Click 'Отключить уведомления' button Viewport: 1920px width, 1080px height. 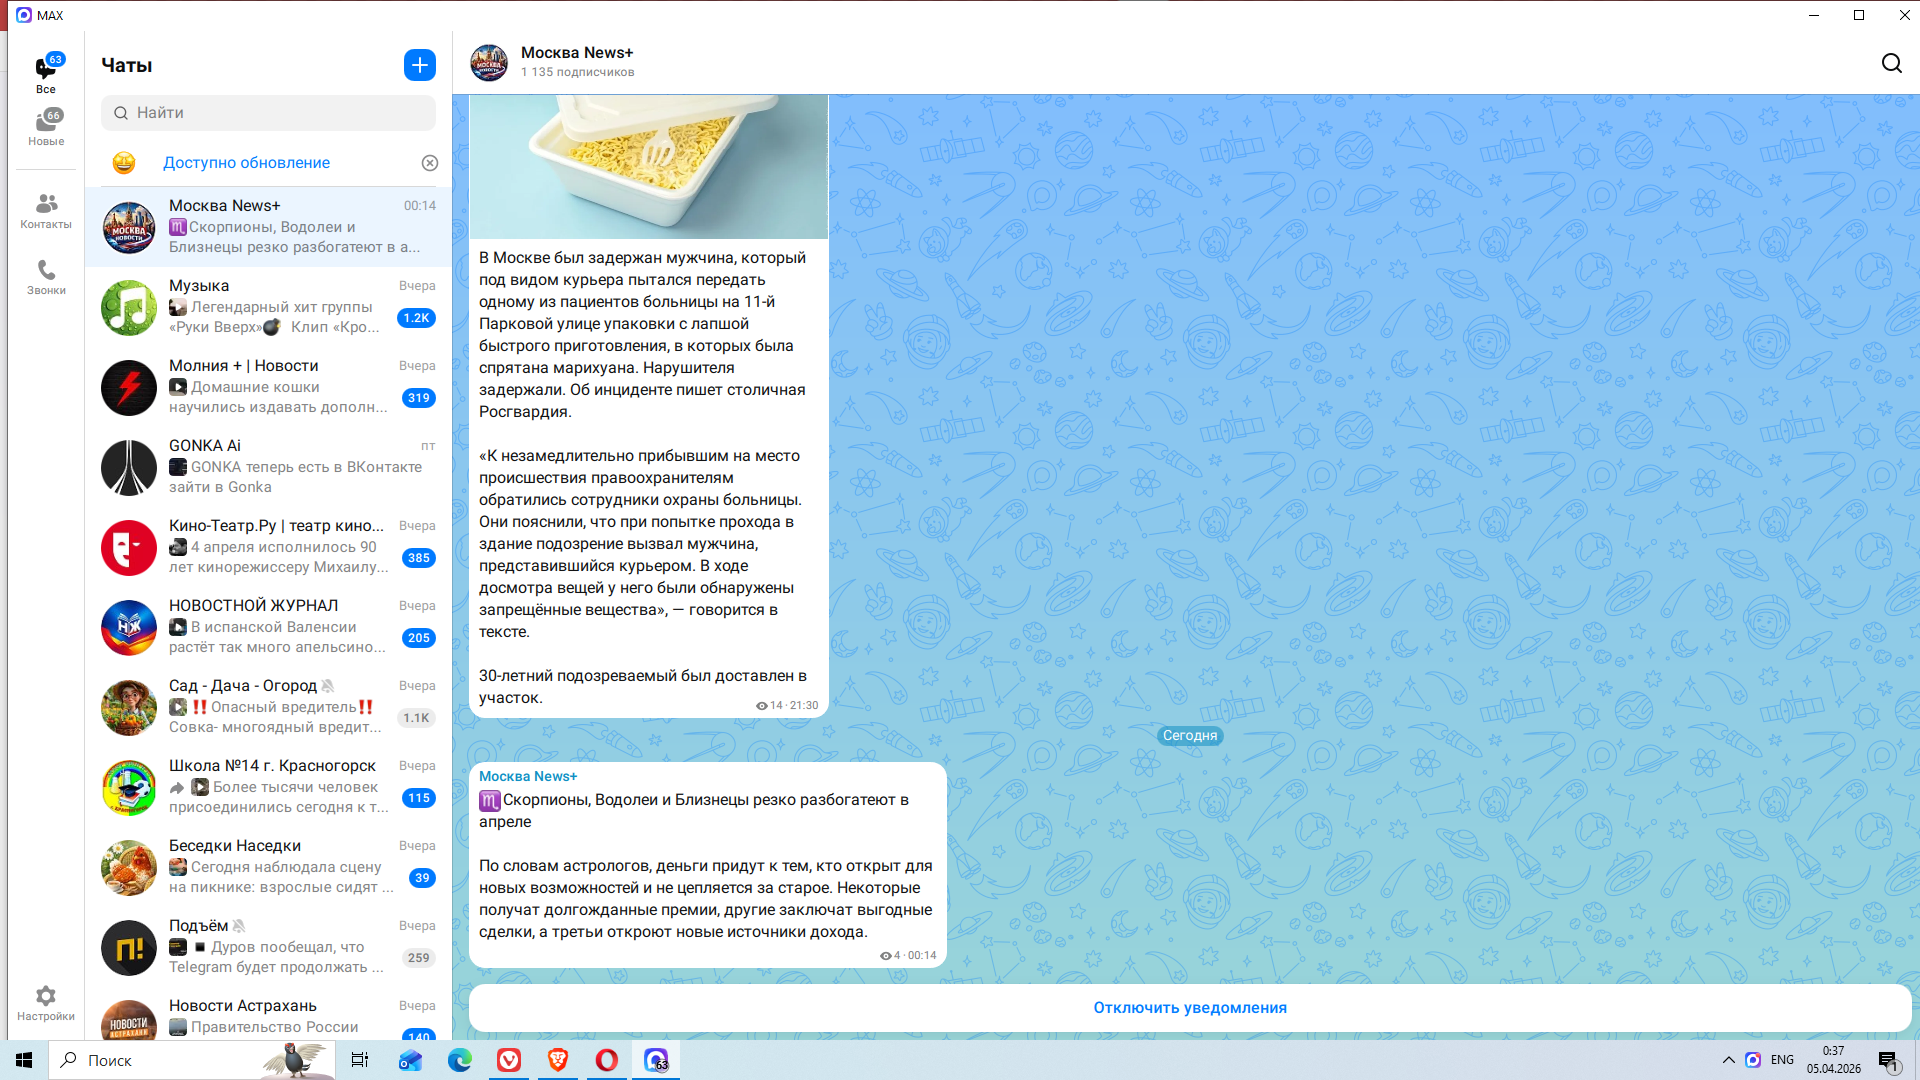click(1189, 1008)
